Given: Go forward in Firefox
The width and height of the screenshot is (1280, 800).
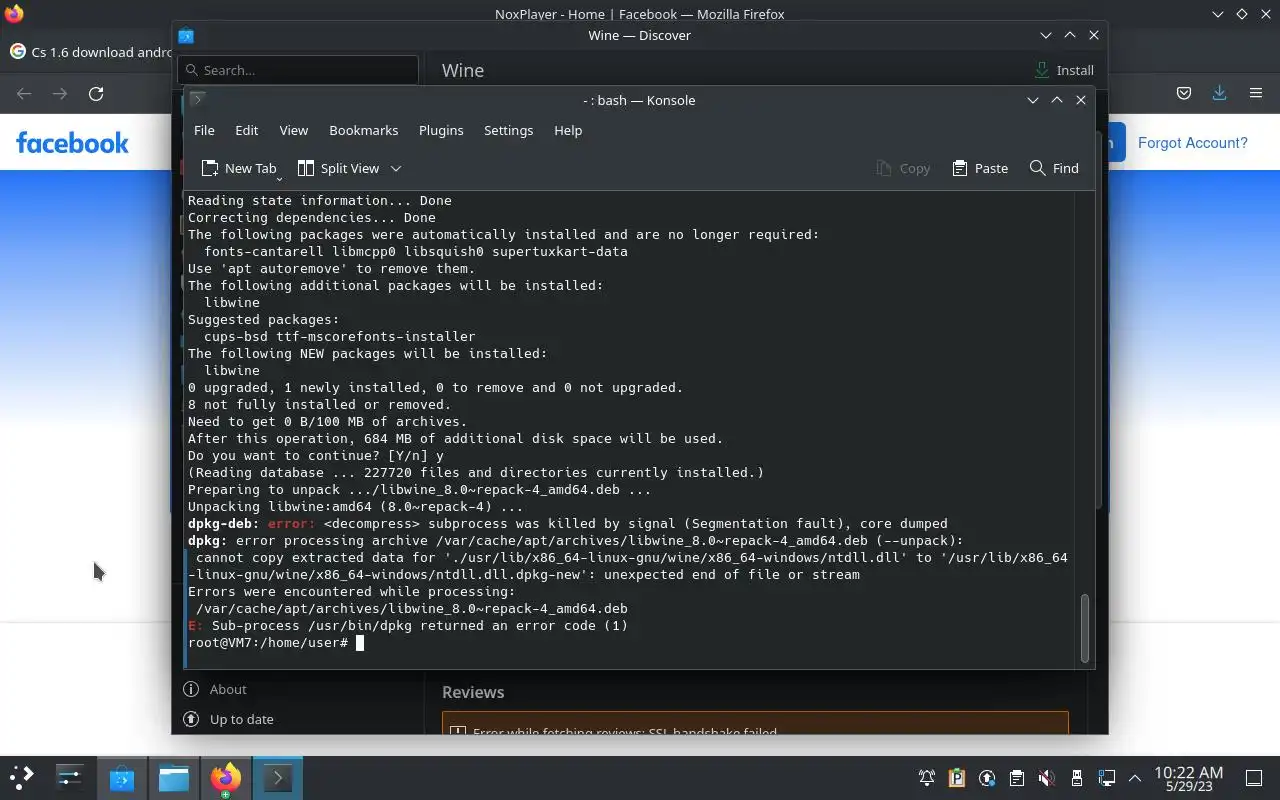Looking at the screenshot, I should click(x=60, y=93).
